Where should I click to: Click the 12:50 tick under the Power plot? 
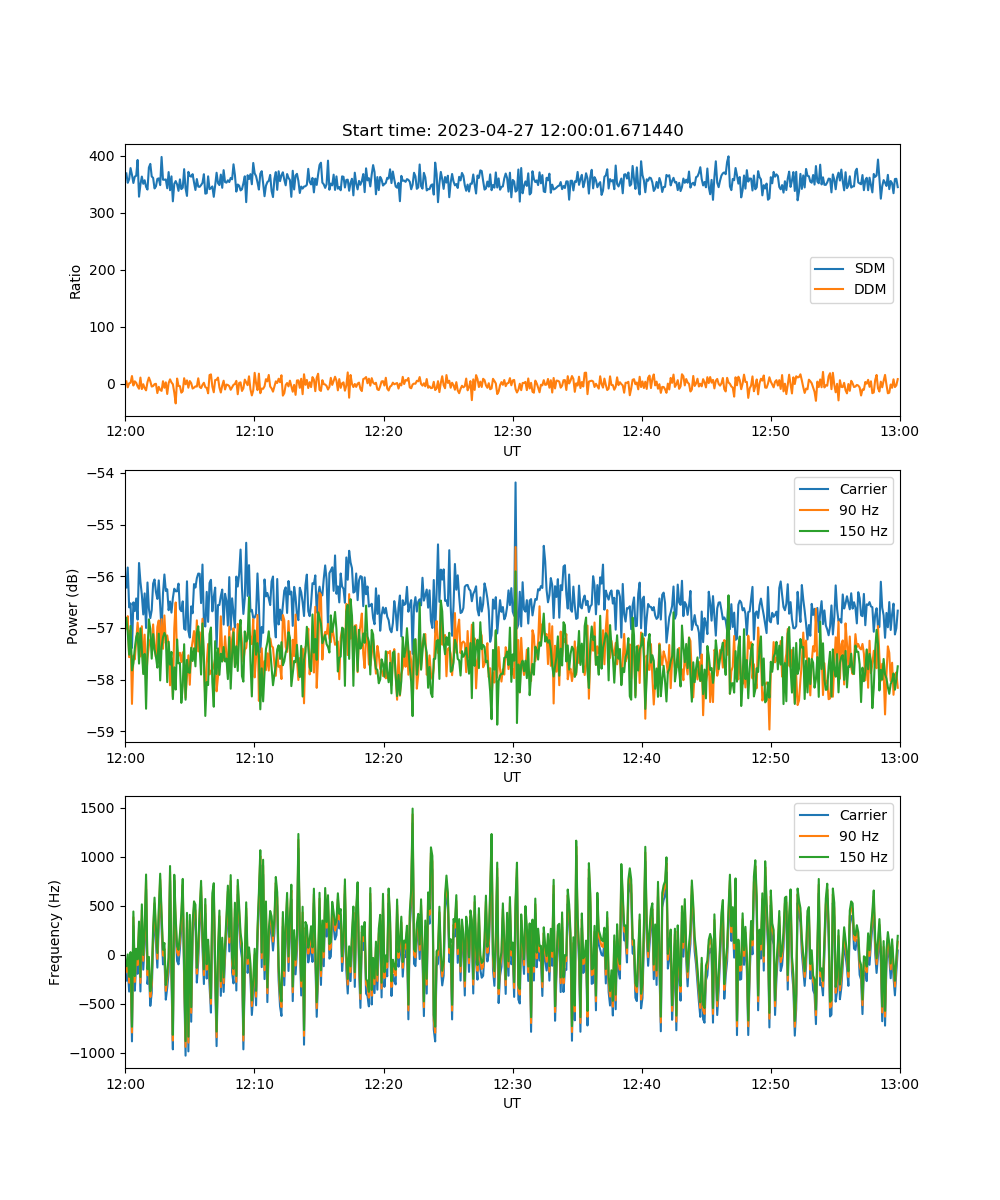click(771, 758)
